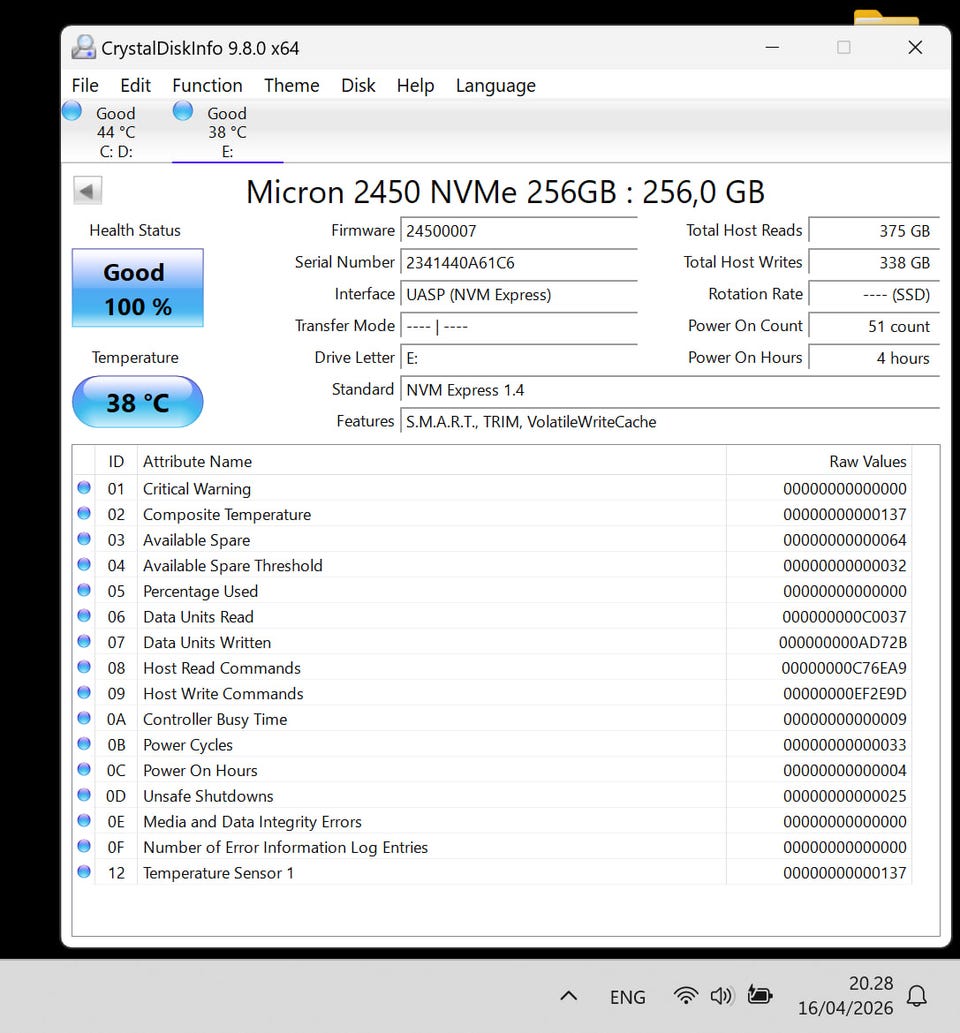Click the CrystalDiskInfo app icon in title bar
The image size is (960, 1033).
[84, 47]
